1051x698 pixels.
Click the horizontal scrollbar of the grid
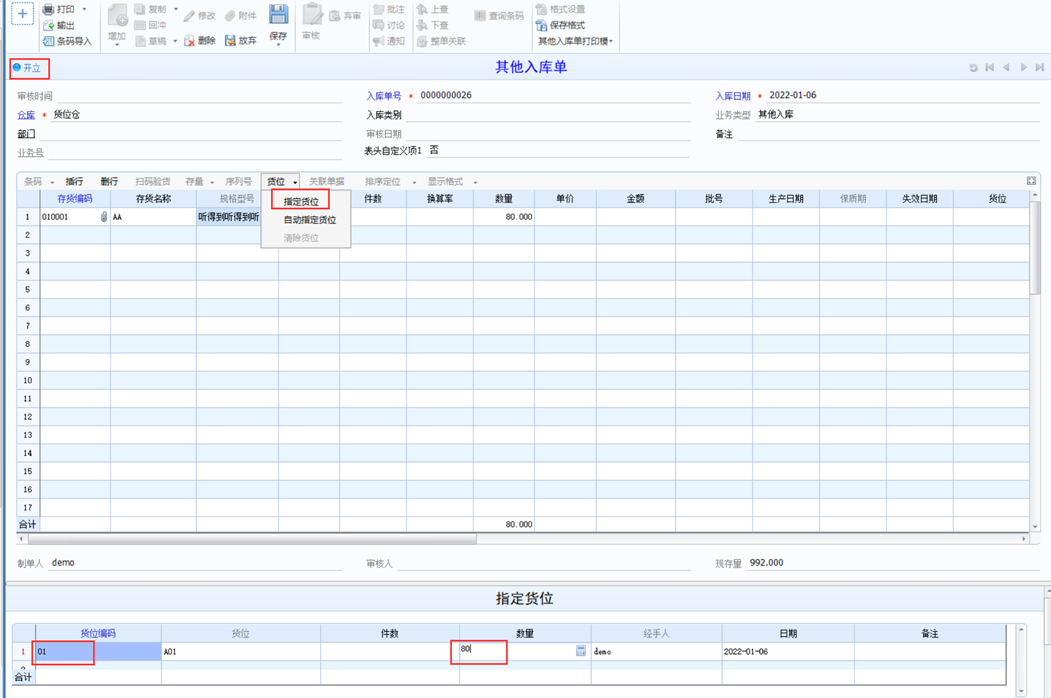coord(252,538)
